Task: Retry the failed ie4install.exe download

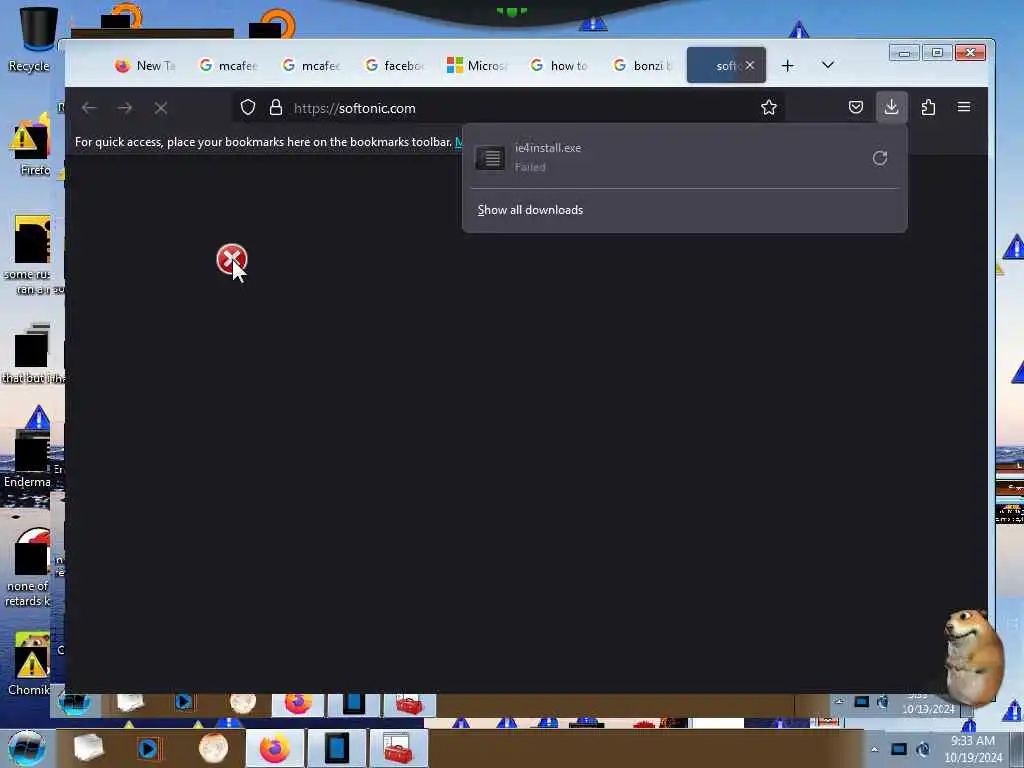Action: click(x=880, y=158)
